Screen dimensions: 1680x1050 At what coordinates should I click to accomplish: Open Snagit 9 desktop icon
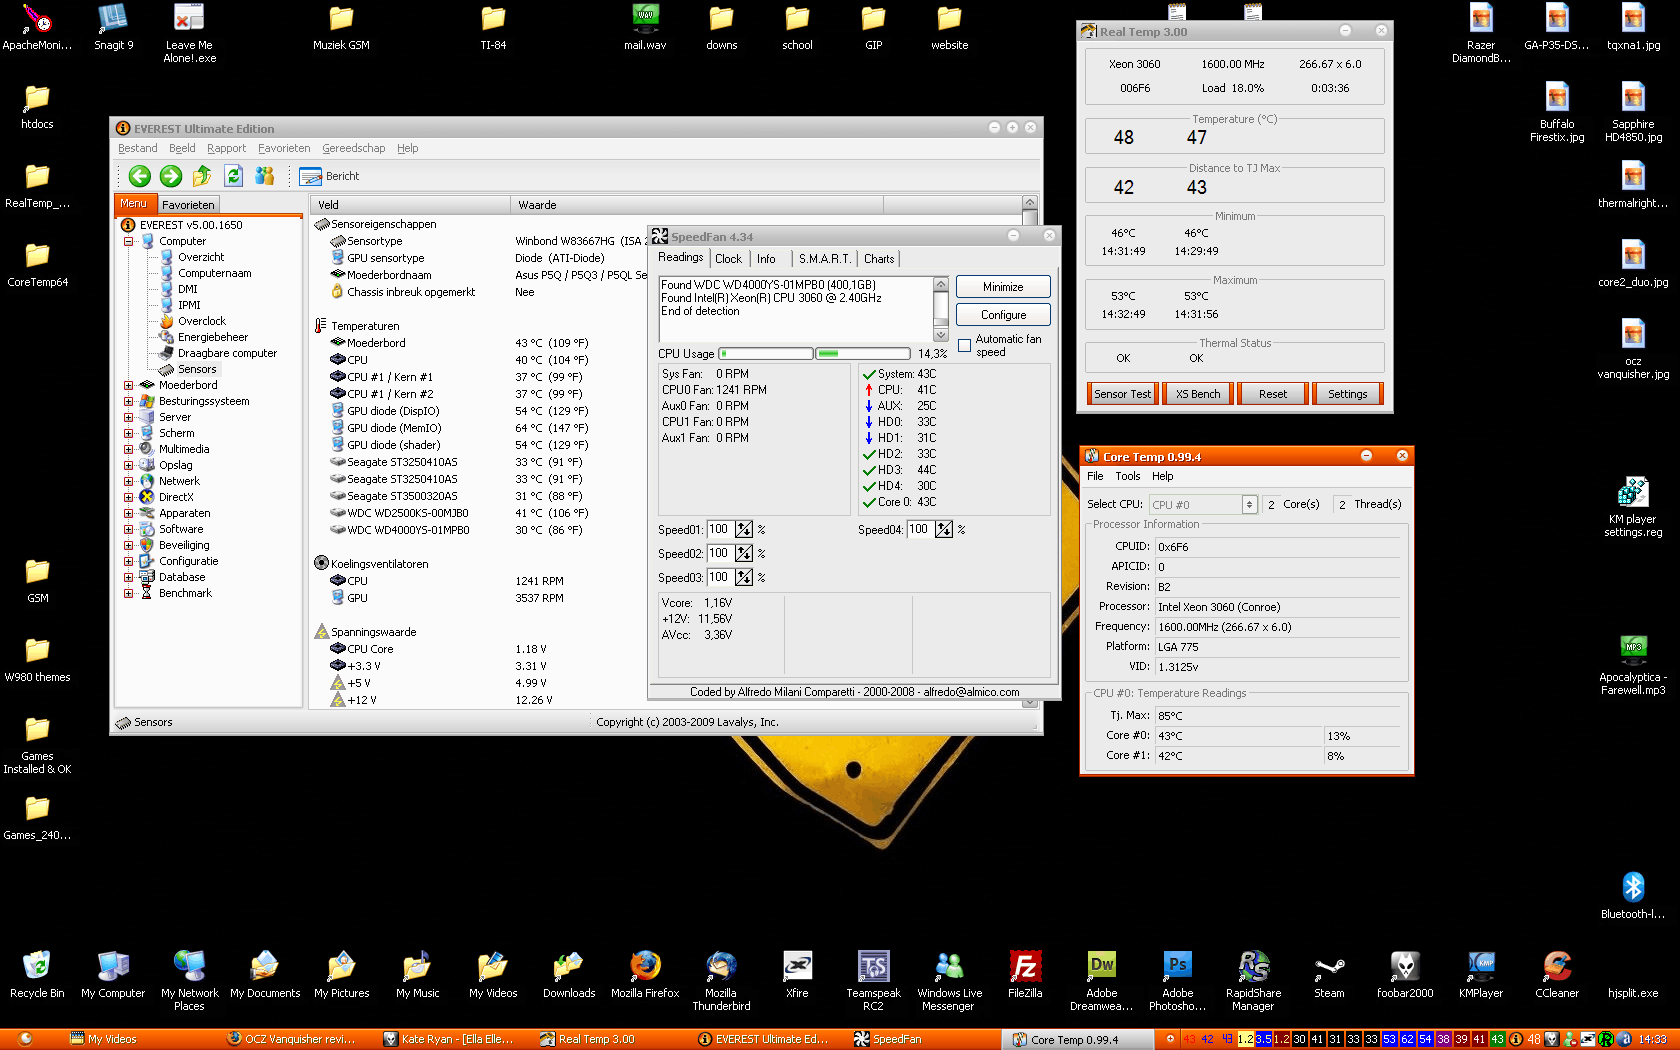[113, 28]
